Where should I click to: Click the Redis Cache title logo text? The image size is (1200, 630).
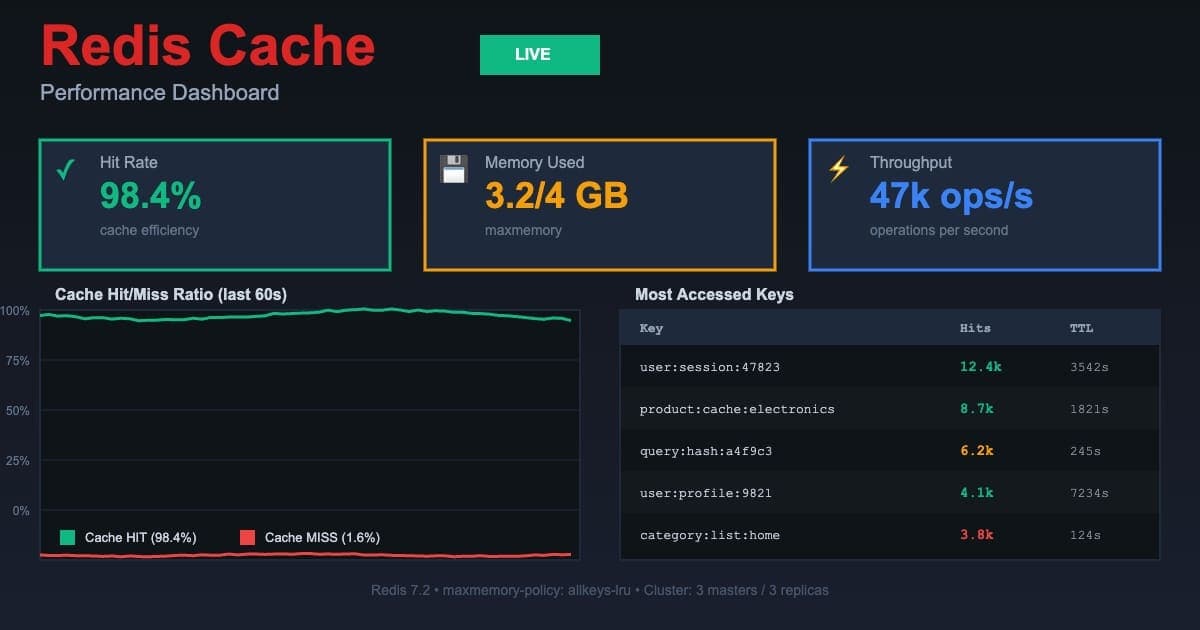[205, 46]
